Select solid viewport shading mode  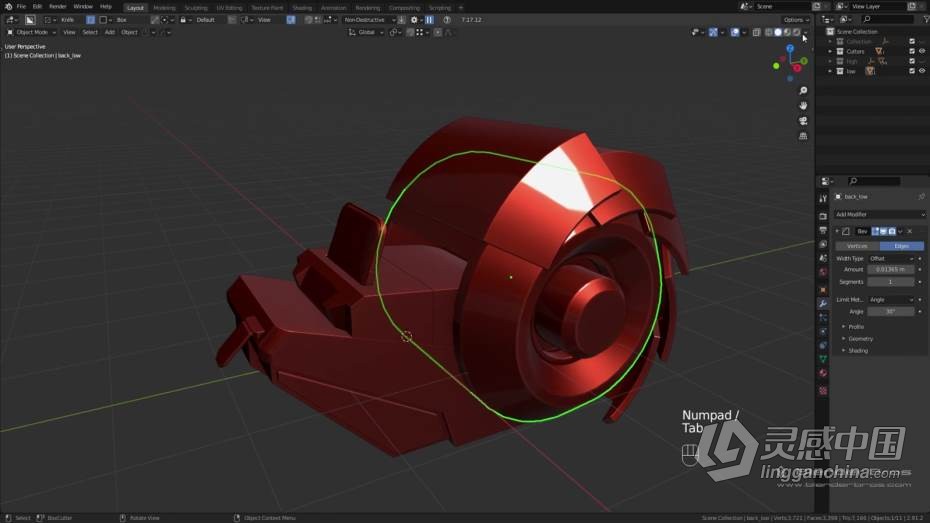point(778,33)
